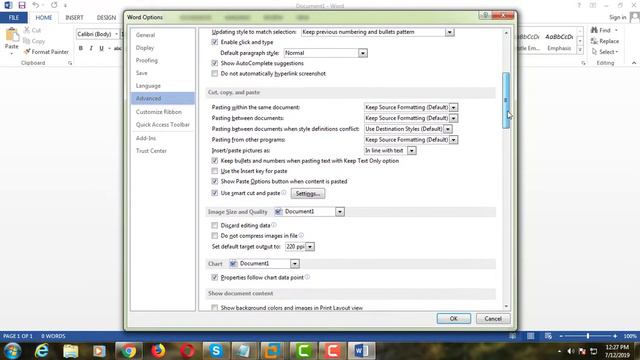The image size is (640, 360).
Task: Click the Save icon in Quick Access Toolbar
Action: [x=22, y=5]
